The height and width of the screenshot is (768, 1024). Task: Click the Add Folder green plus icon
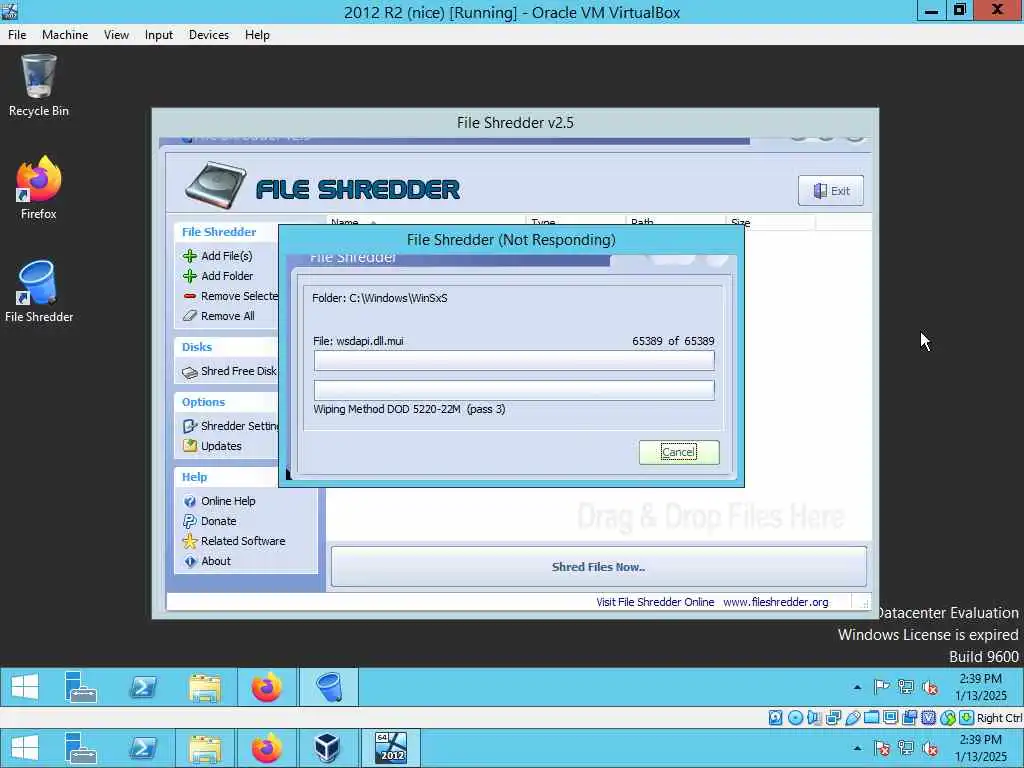pyautogui.click(x=189, y=276)
